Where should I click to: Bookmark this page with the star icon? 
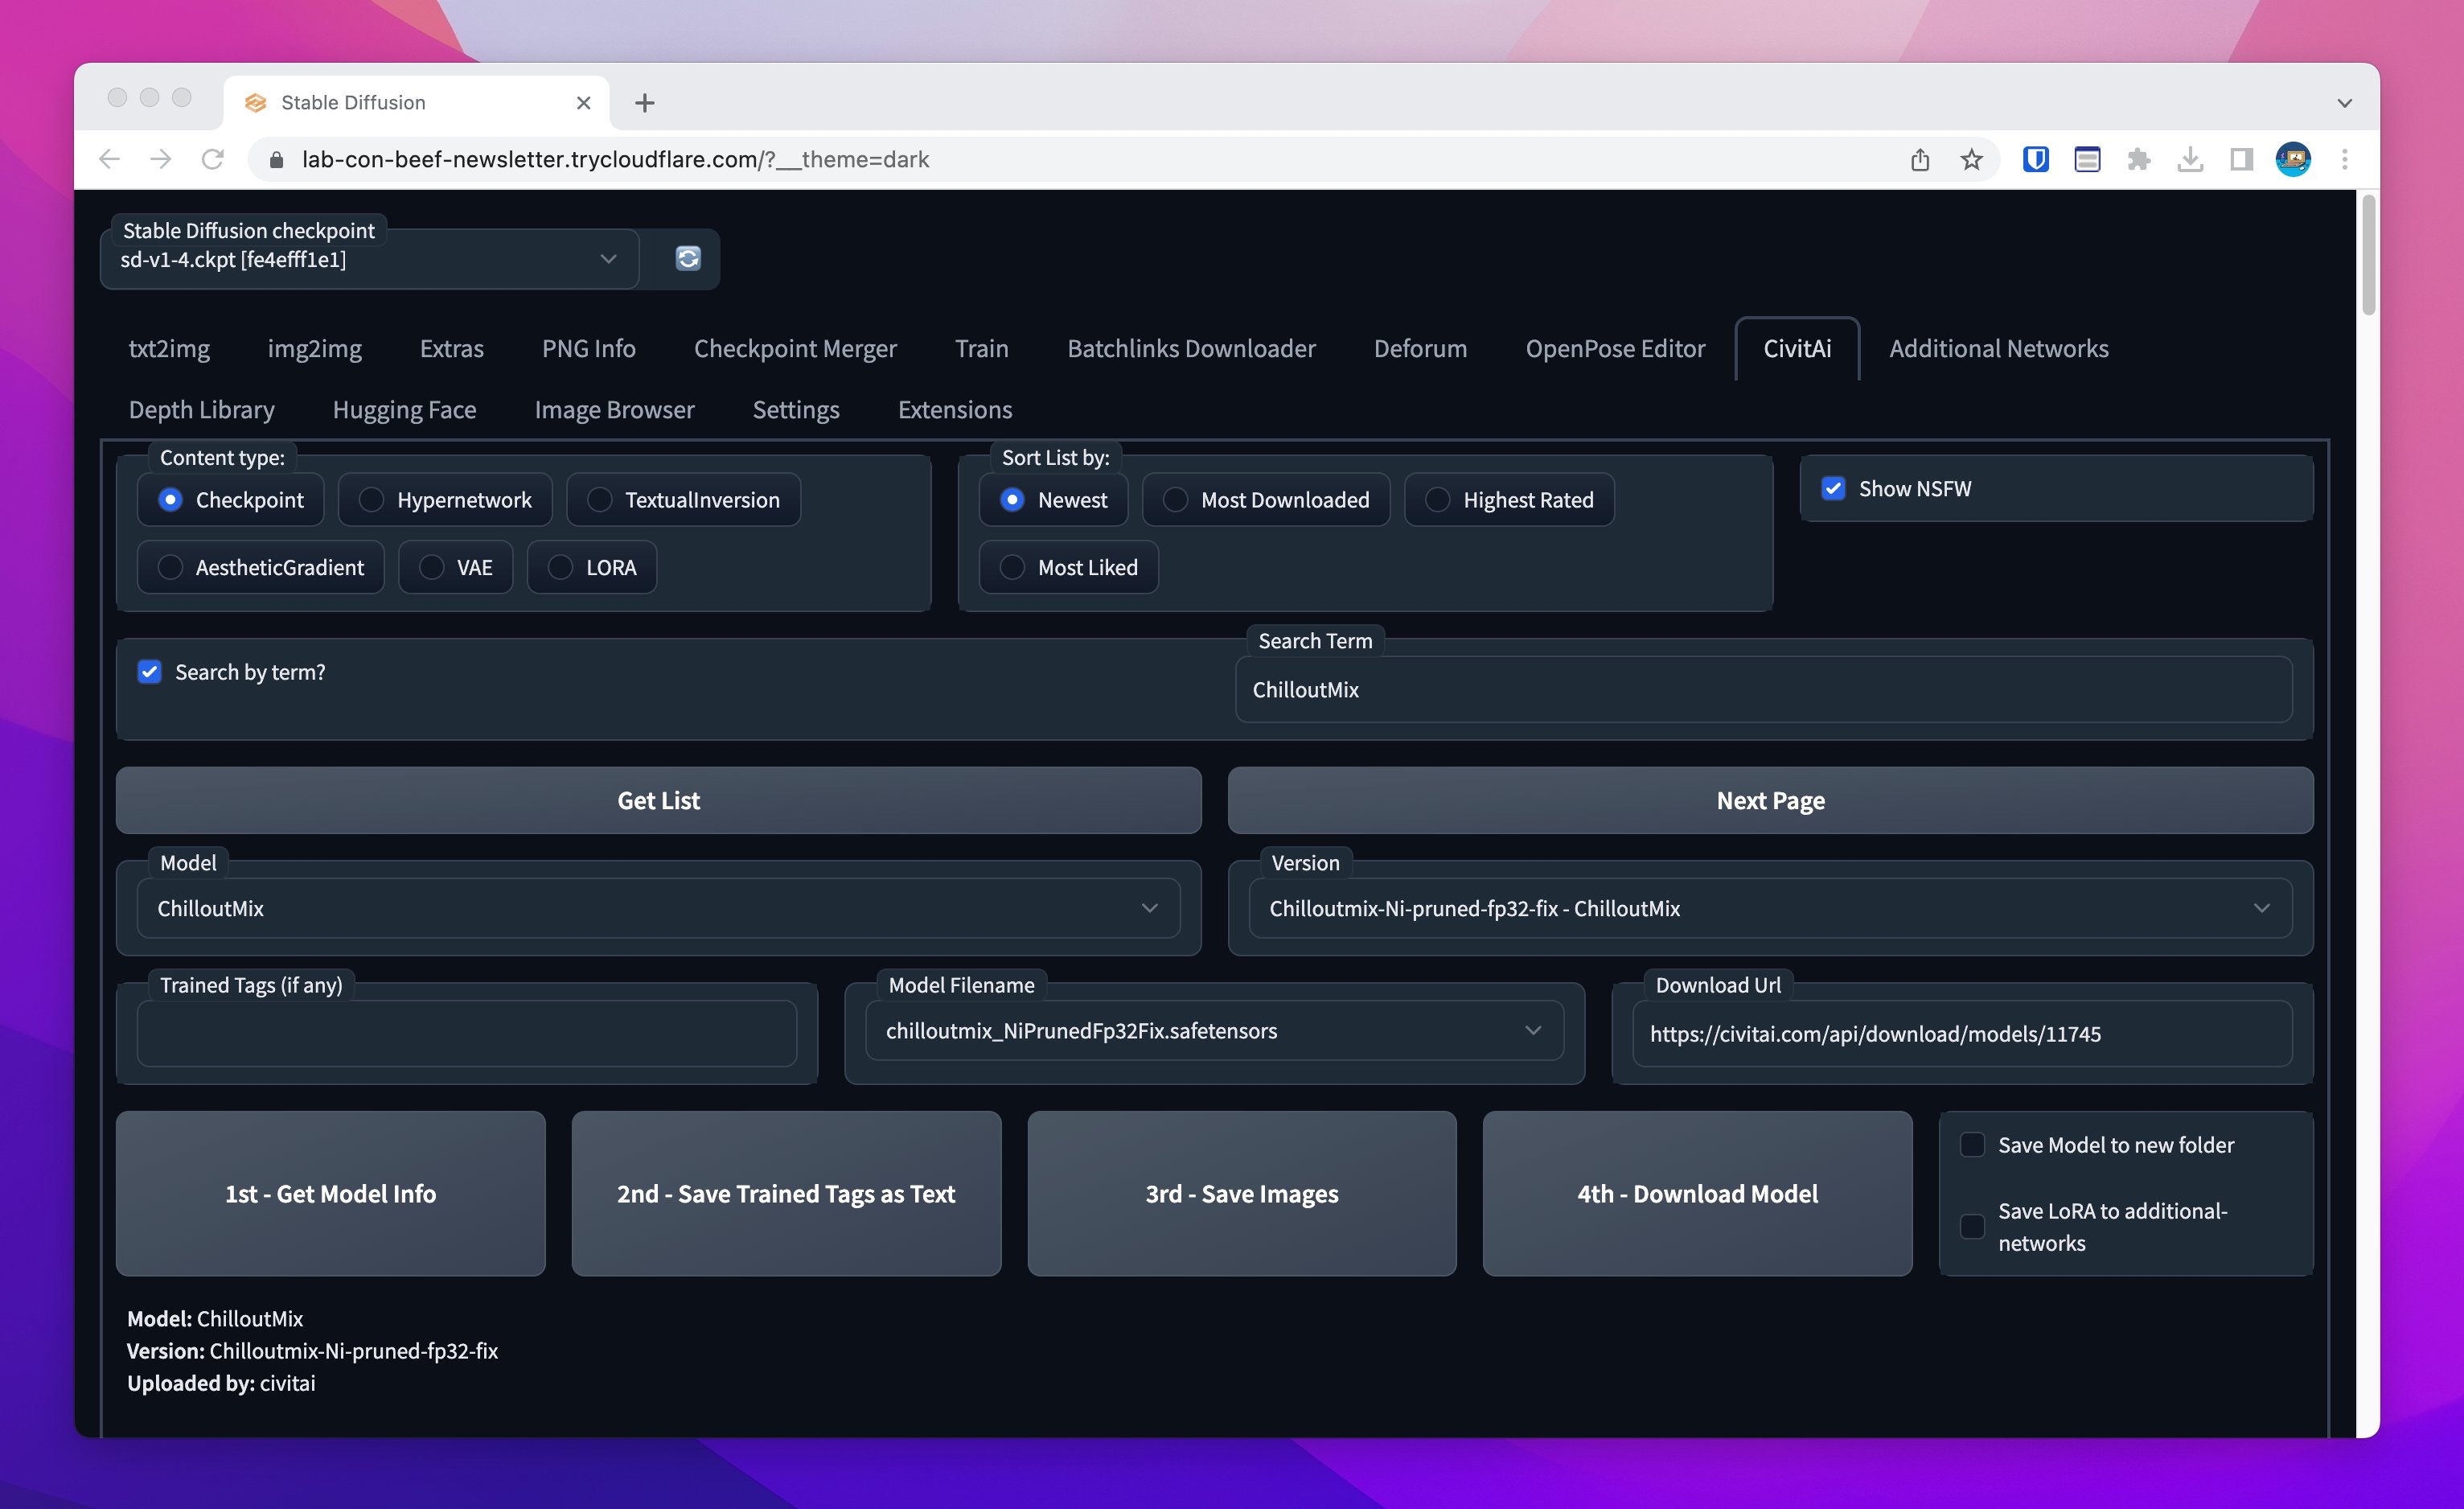[x=1971, y=159]
